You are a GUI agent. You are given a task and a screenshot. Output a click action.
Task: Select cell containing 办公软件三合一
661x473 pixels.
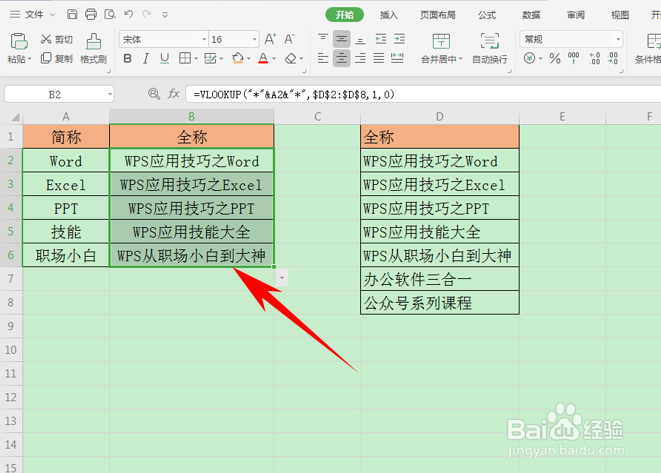coord(440,279)
